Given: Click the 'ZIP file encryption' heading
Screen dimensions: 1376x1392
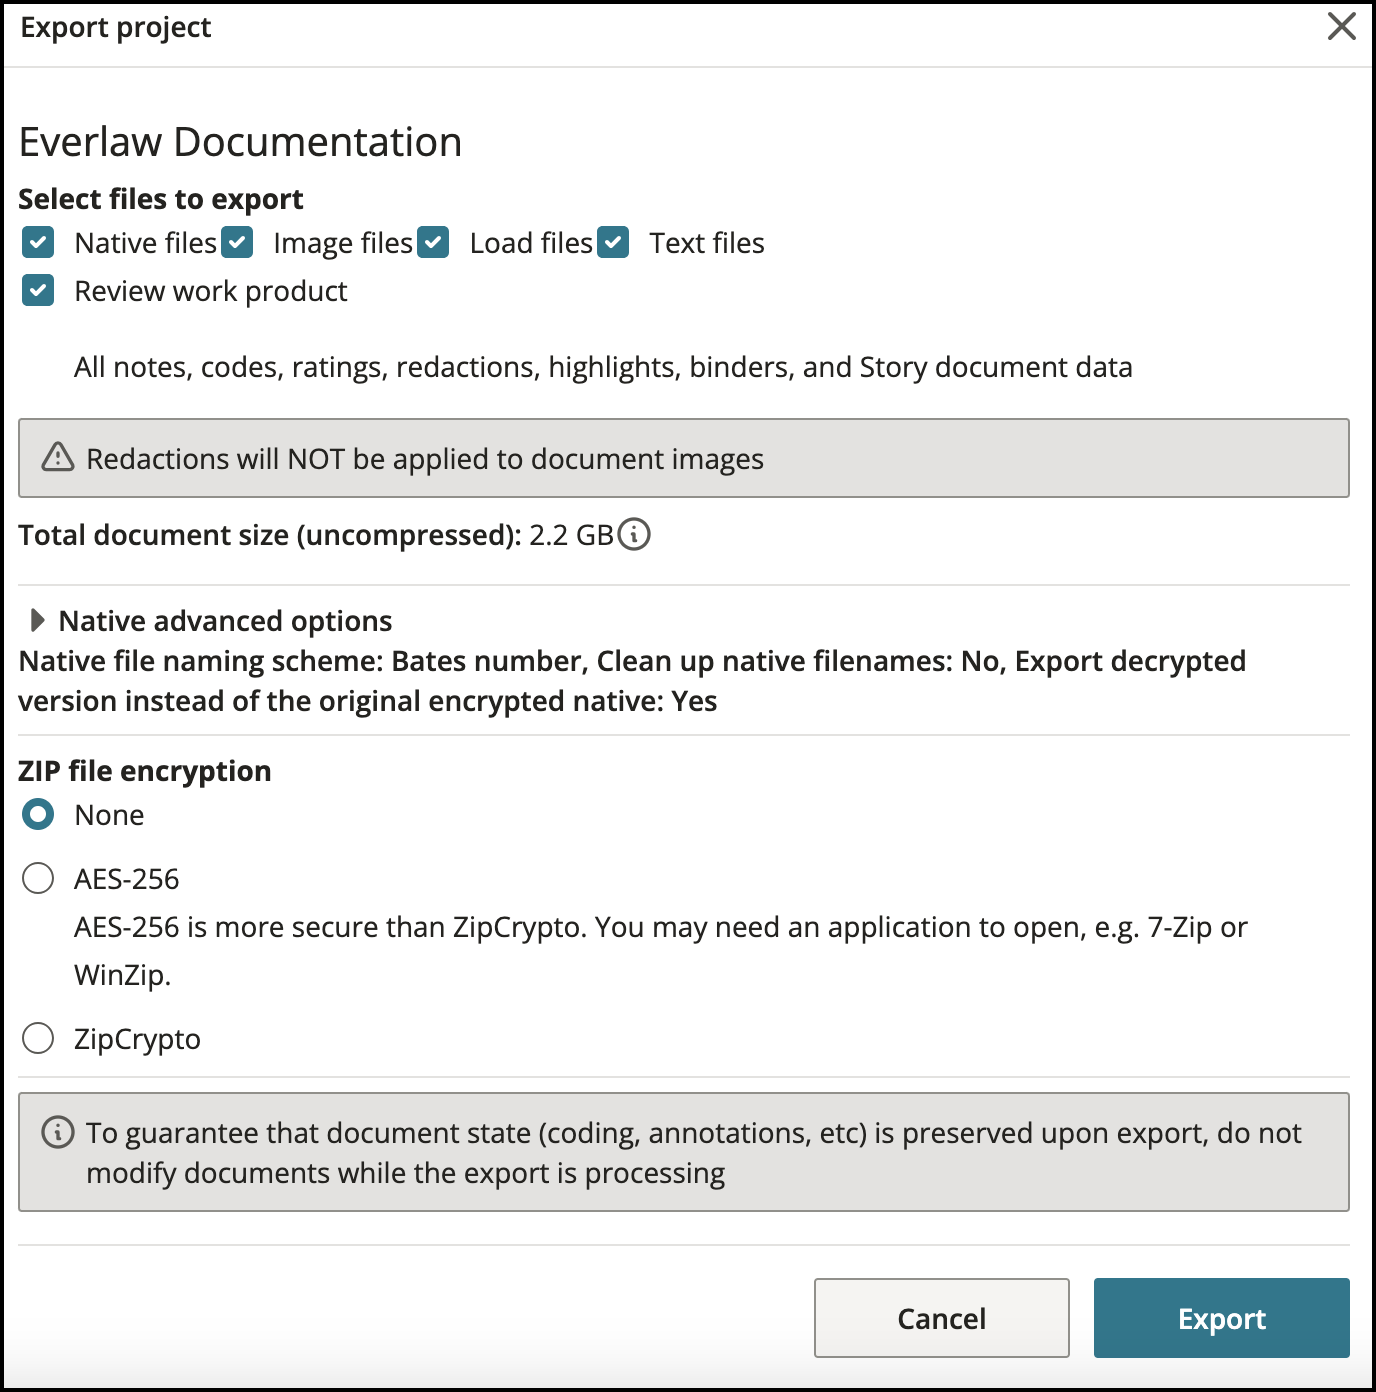Looking at the screenshot, I should click(x=145, y=771).
